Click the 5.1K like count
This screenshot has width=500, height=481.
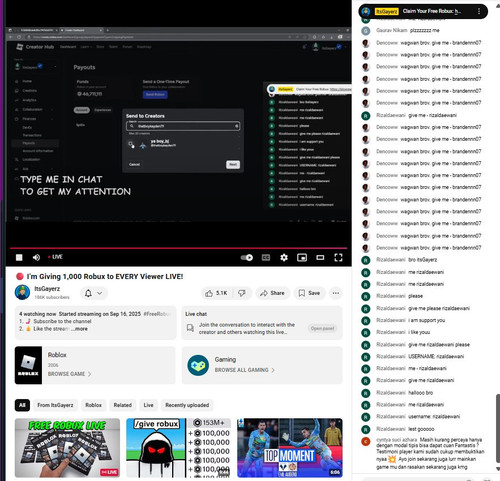click(x=221, y=293)
